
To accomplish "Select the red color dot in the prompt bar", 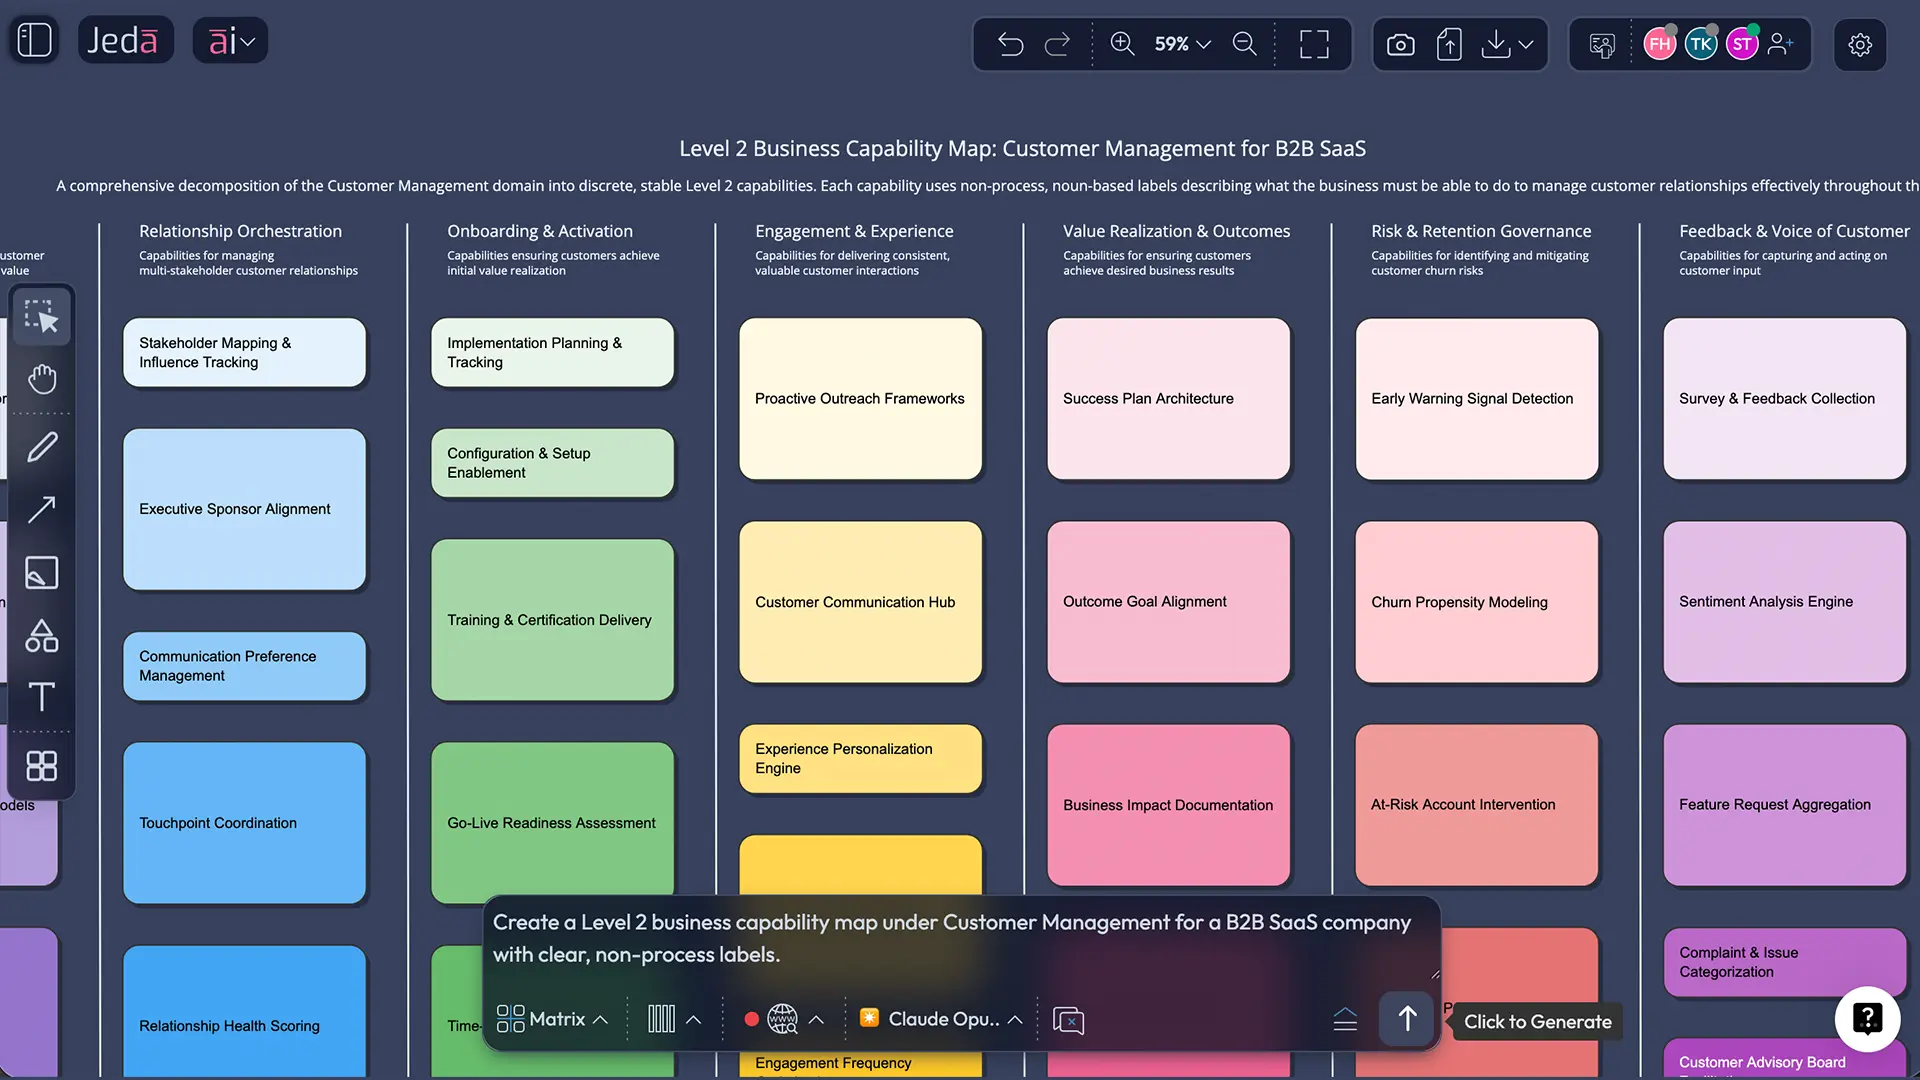I will pos(752,1019).
